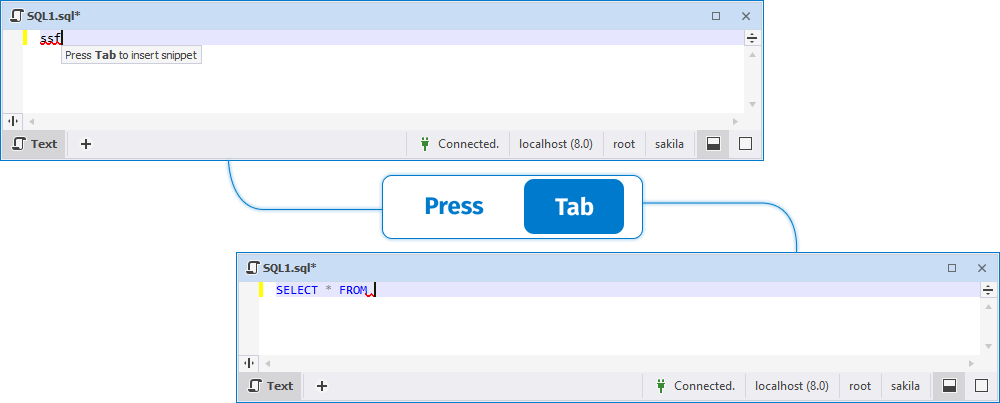Click the horizontal split handle icon in upper editor
The image size is (1000, 403).
pos(753,38)
